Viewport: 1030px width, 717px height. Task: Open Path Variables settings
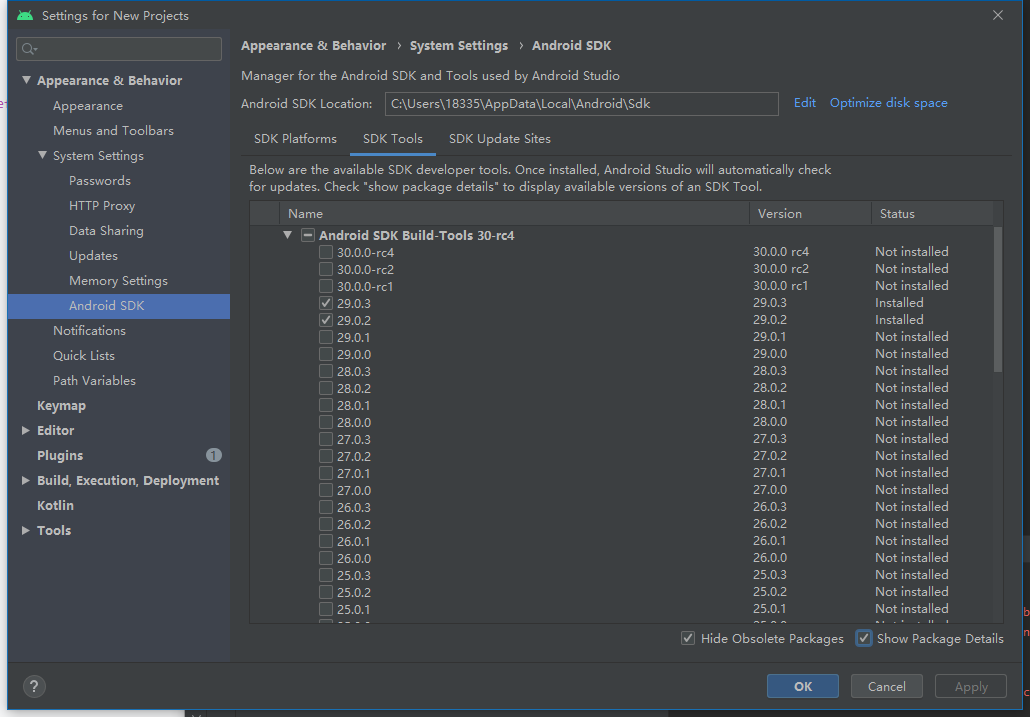[x=95, y=380]
